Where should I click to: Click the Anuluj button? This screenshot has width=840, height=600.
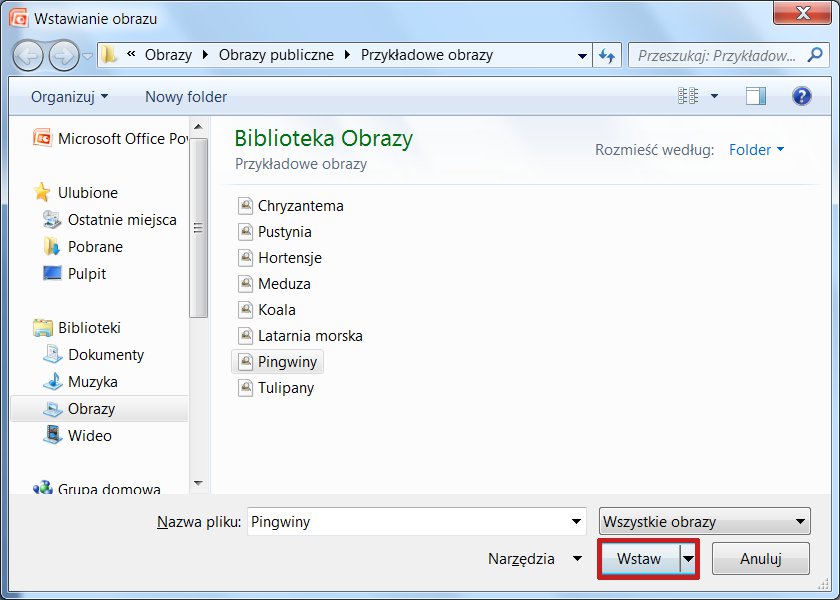(x=761, y=559)
